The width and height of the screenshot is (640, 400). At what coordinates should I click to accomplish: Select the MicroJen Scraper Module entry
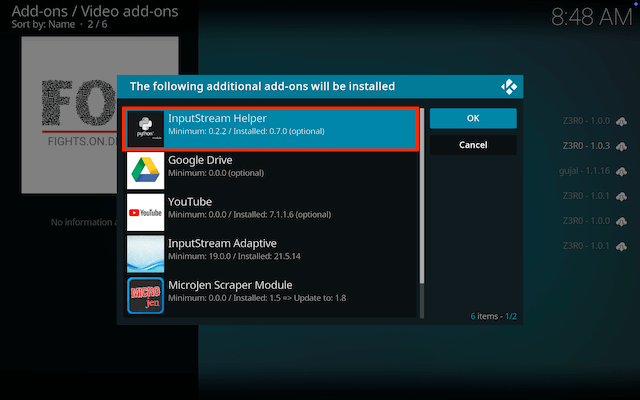(271, 296)
